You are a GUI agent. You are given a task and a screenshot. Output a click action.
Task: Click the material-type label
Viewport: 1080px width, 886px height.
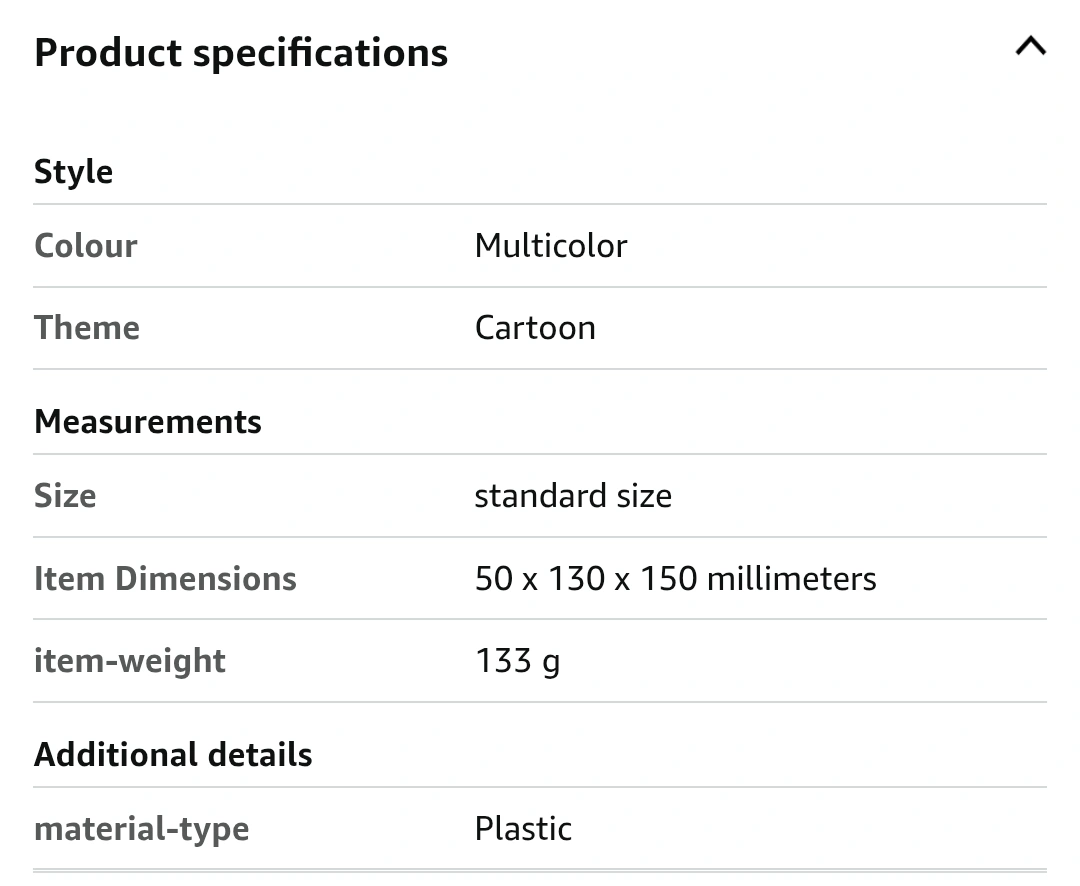coord(142,829)
